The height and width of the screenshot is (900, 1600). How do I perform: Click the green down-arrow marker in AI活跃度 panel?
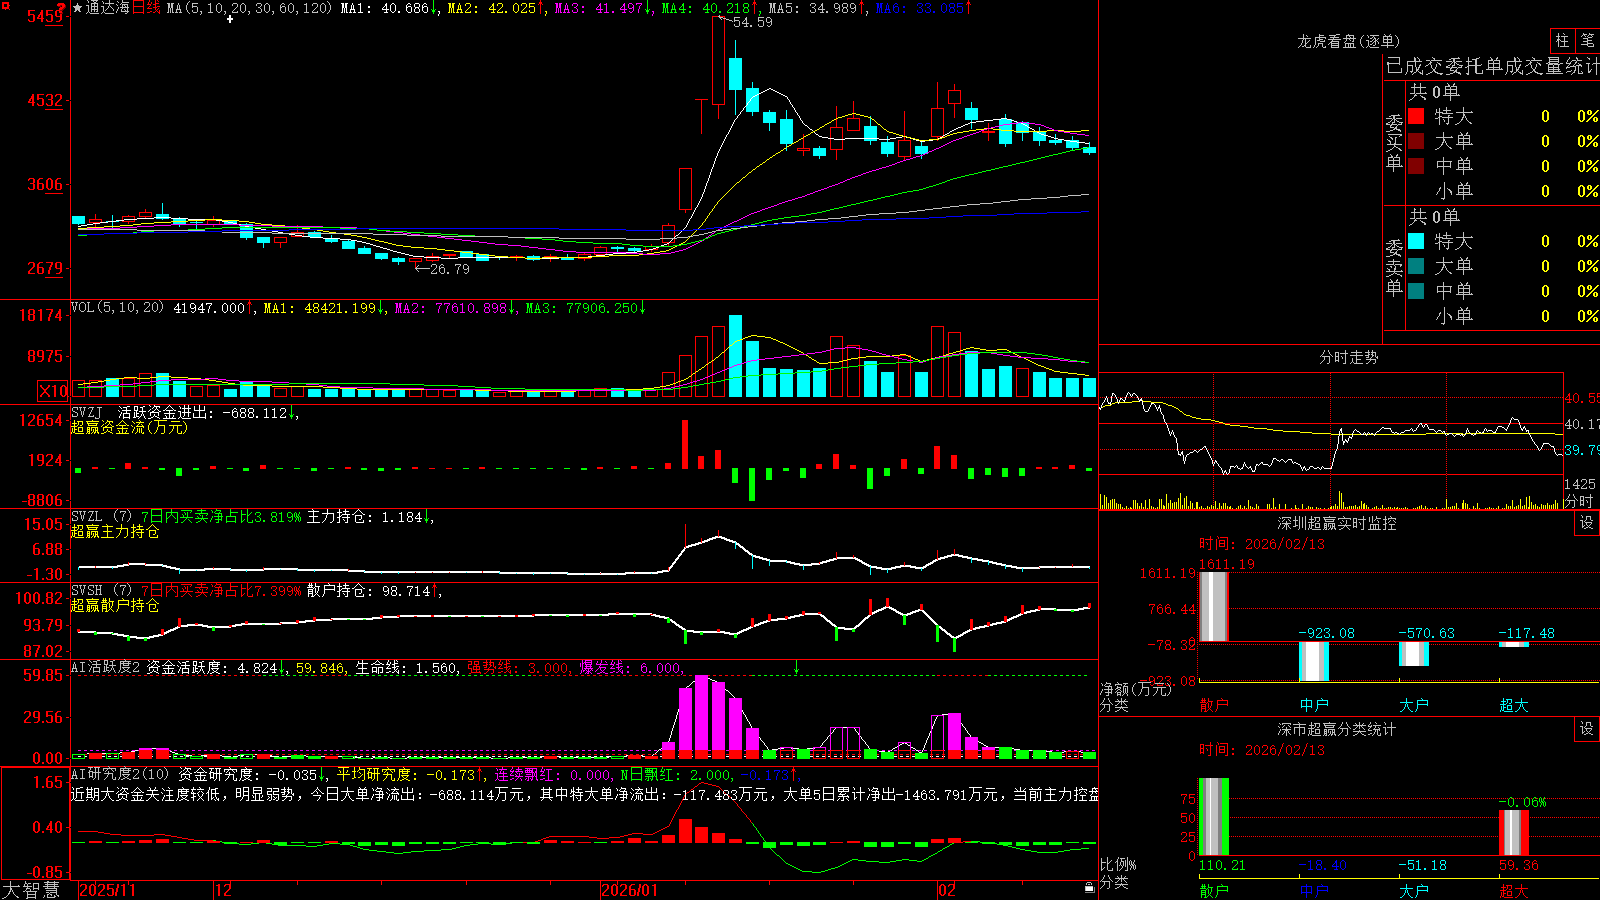pyautogui.click(x=797, y=667)
